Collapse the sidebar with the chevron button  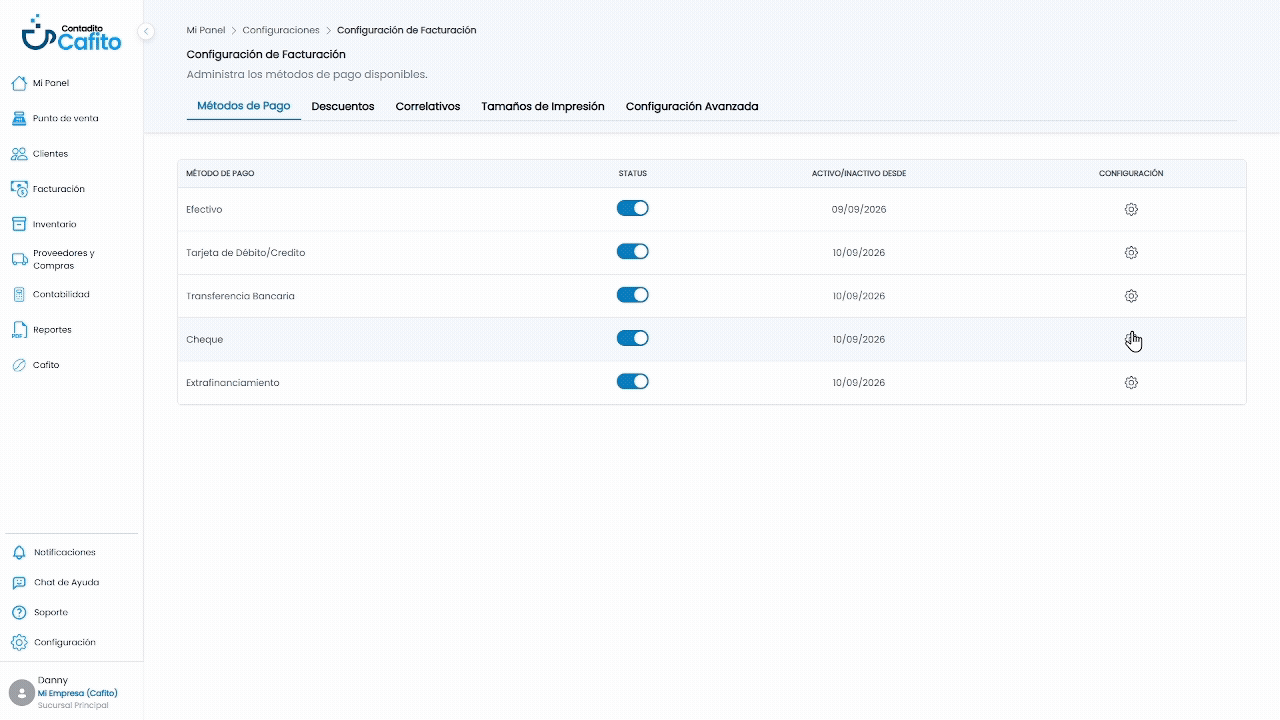pyautogui.click(x=146, y=31)
